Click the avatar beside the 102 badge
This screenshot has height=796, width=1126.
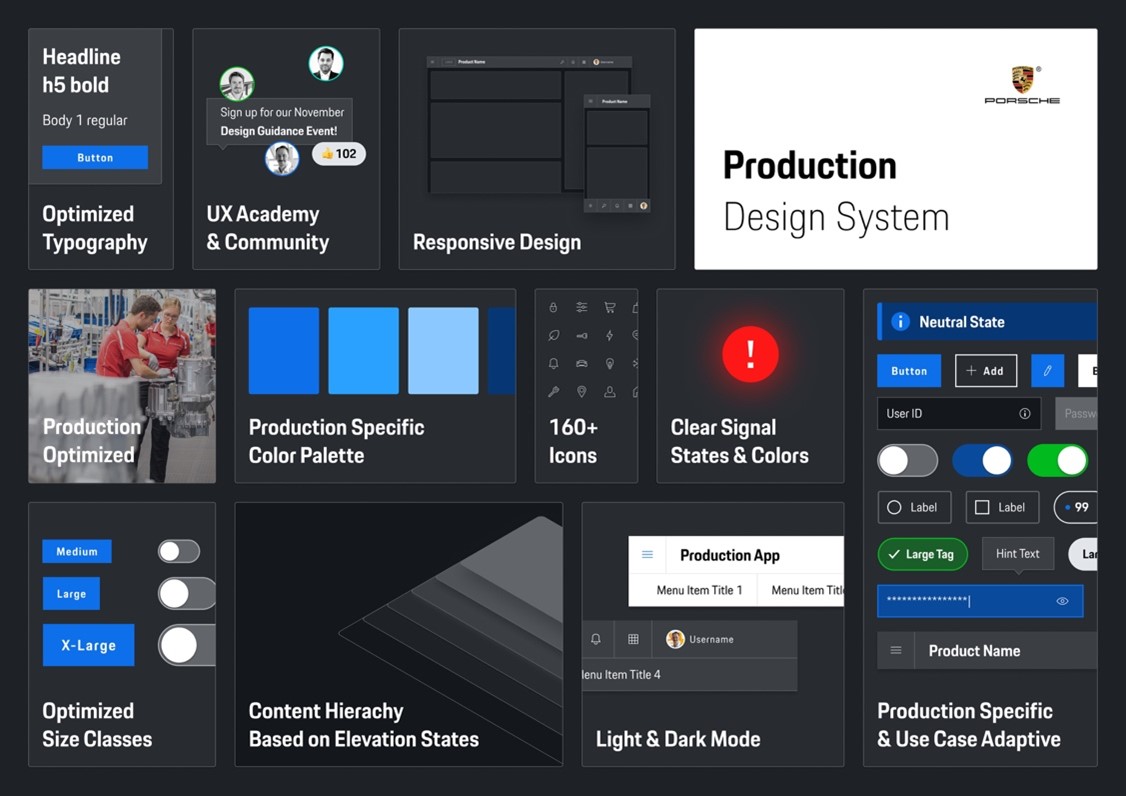pos(282,158)
